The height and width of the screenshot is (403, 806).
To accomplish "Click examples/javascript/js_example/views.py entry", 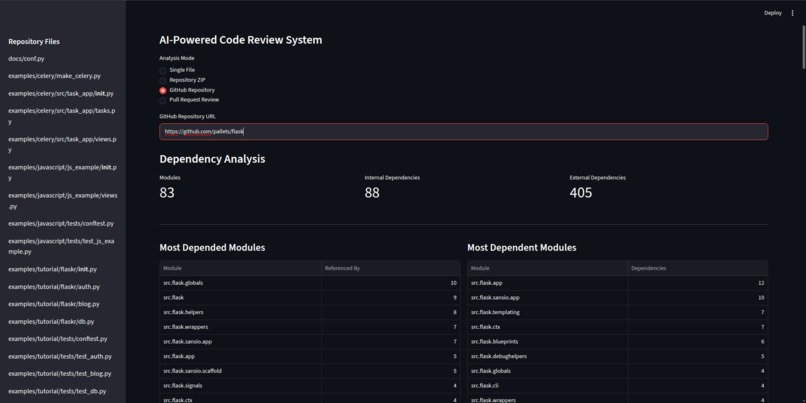I will pos(63,201).
